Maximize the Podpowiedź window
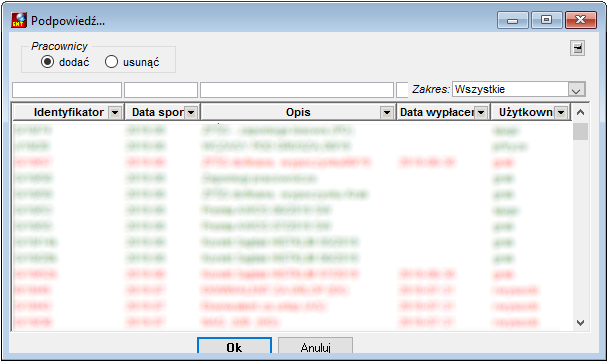This screenshot has height=362, width=608. [x=546, y=20]
